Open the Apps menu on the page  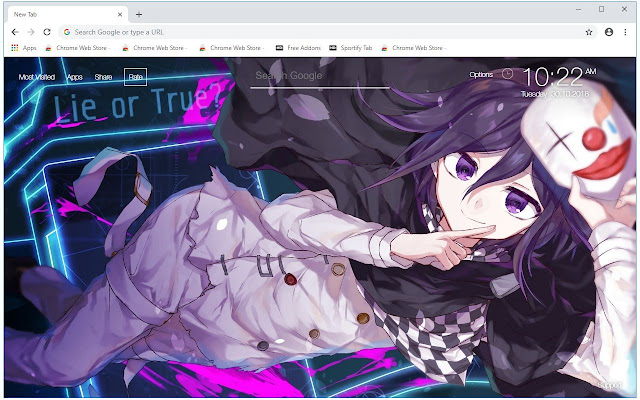(75, 77)
